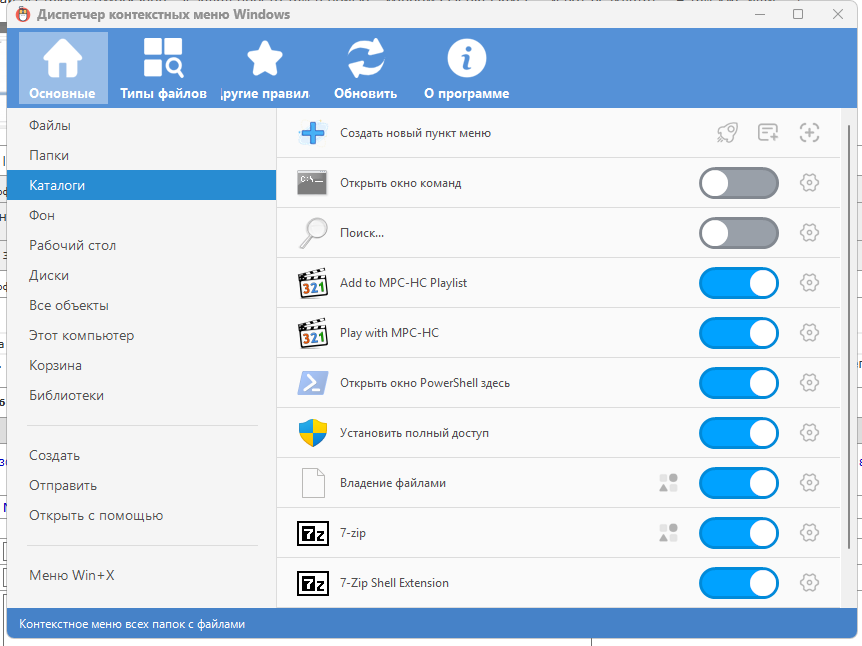Enable Открыть окно команд toggle
The height and width of the screenshot is (646, 862).
(738, 183)
